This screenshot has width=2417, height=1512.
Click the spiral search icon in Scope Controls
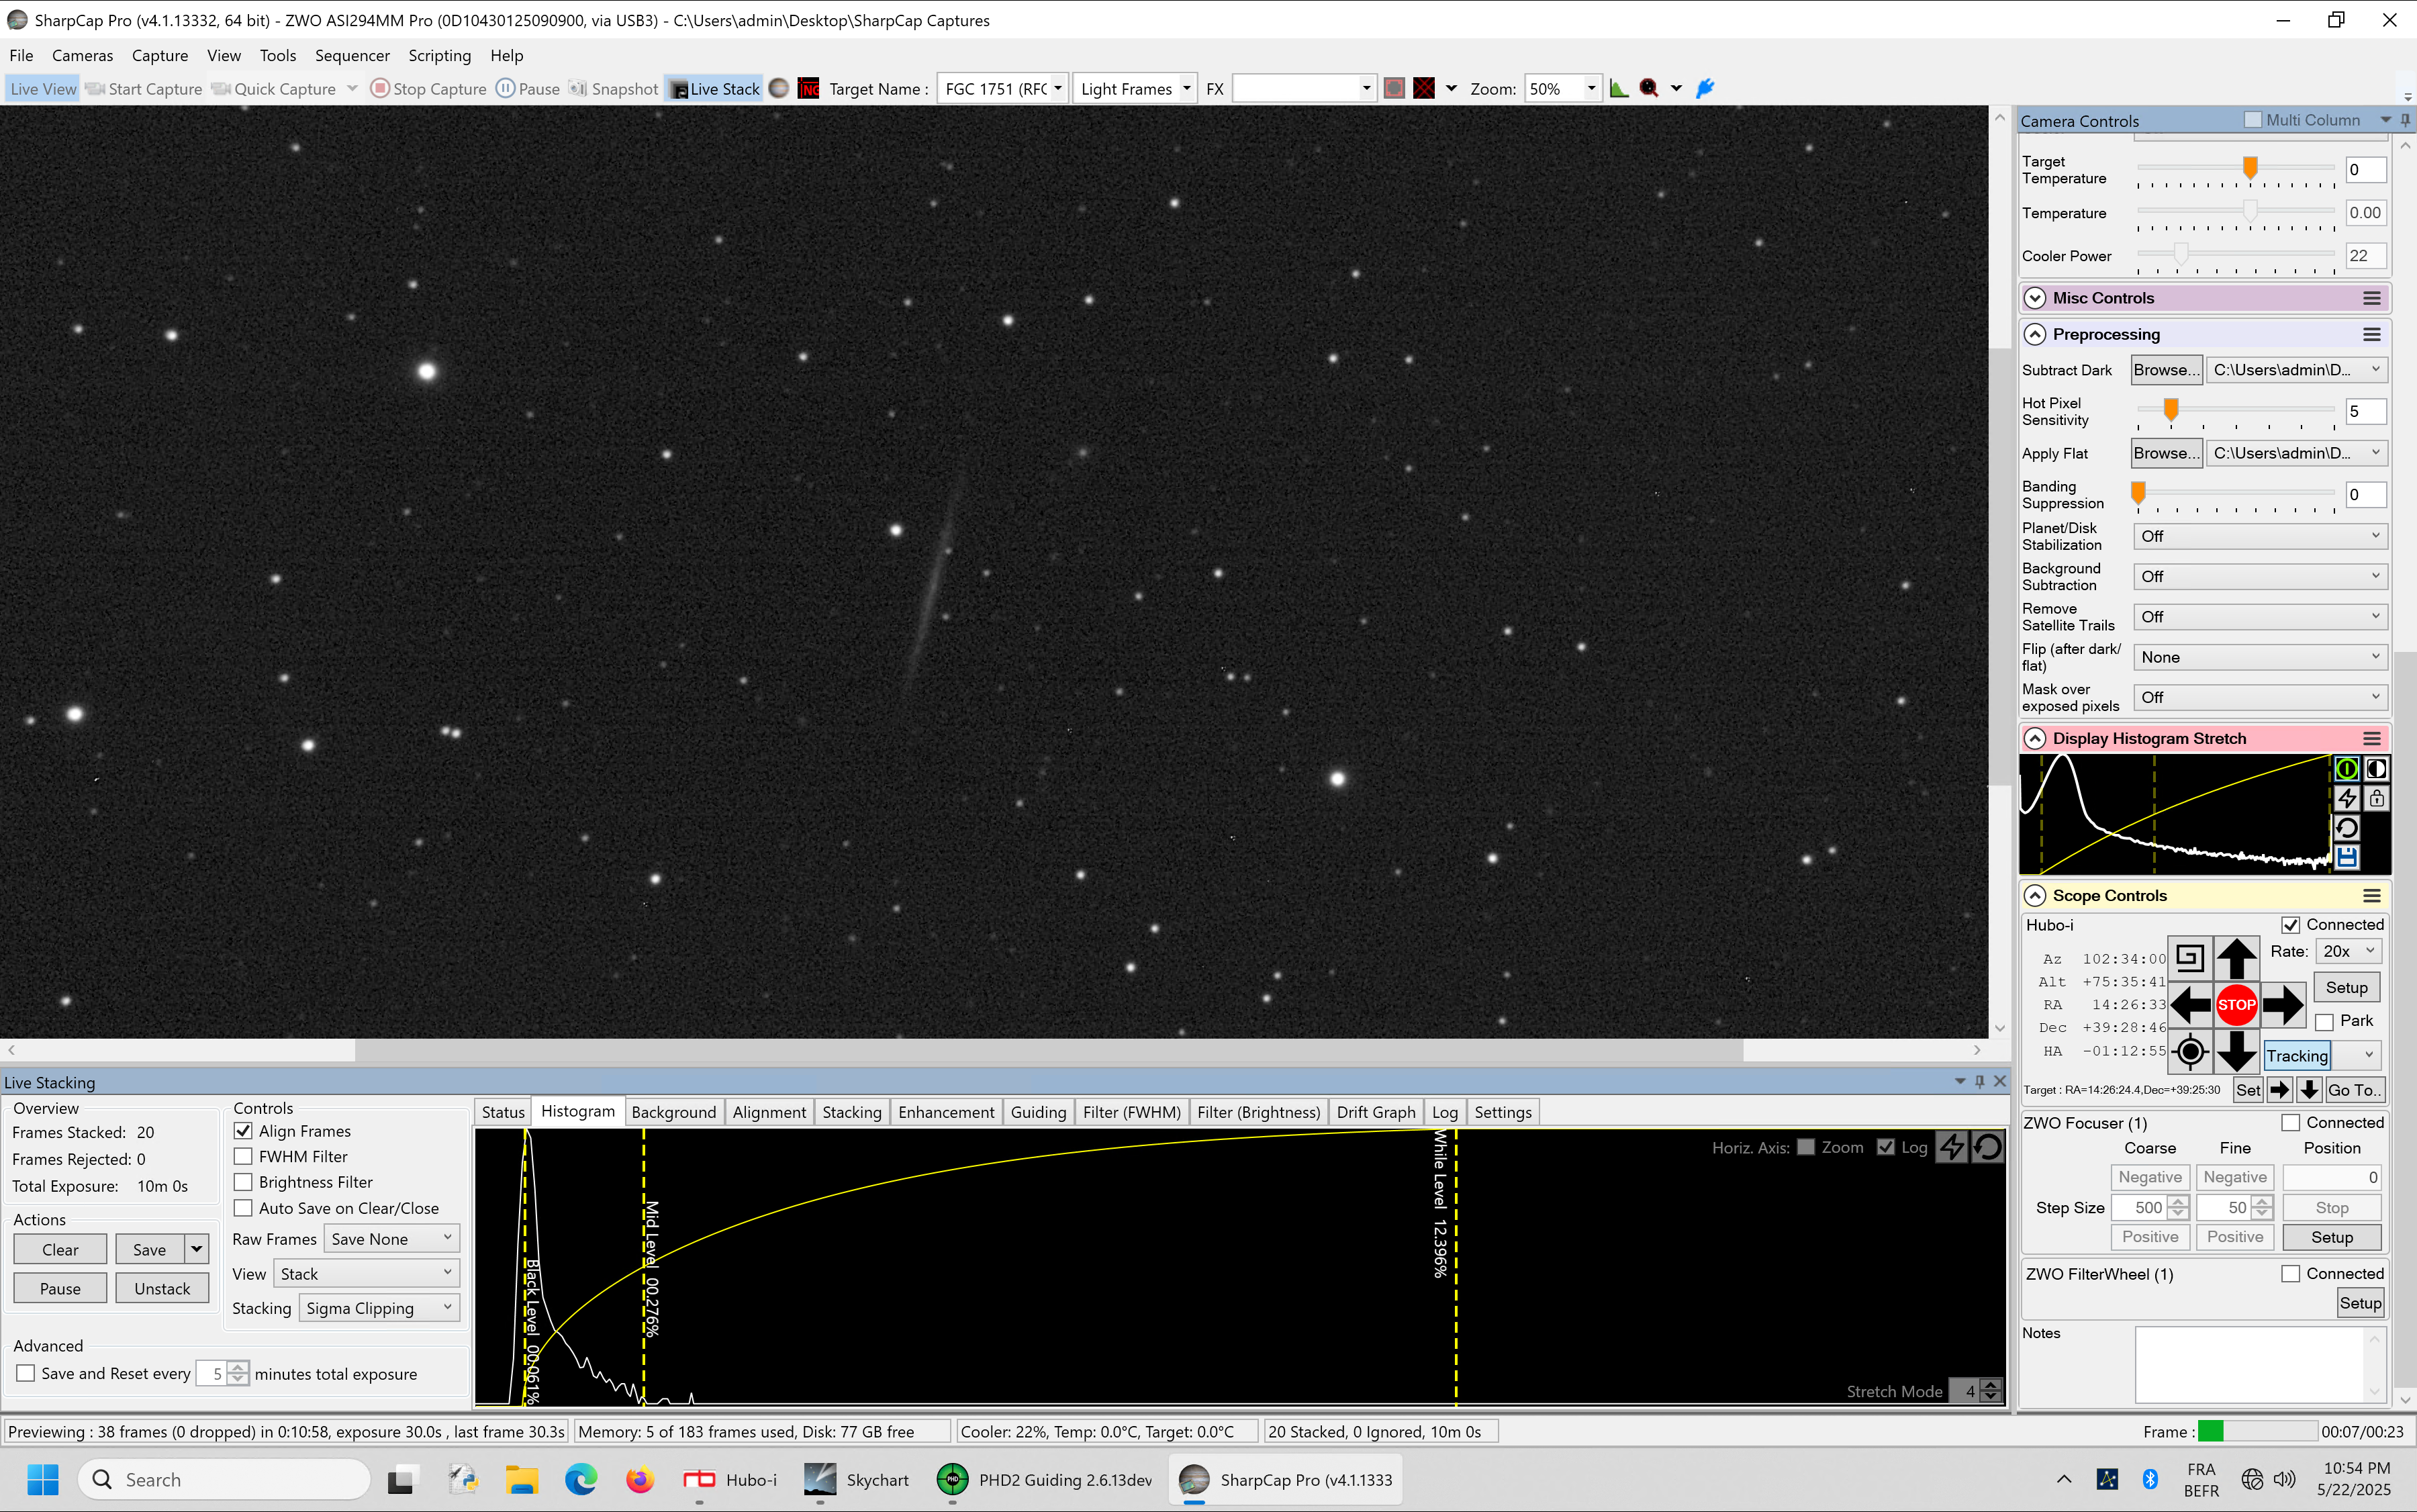(x=2190, y=958)
